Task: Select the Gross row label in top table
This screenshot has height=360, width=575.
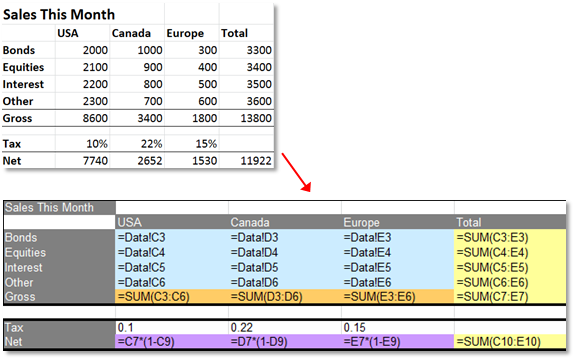Action: coord(17,118)
